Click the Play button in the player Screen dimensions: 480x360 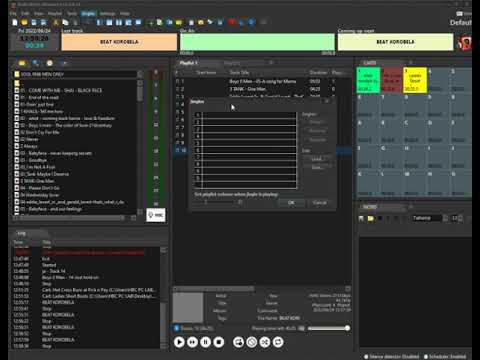pyautogui.click(x=179, y=342)
